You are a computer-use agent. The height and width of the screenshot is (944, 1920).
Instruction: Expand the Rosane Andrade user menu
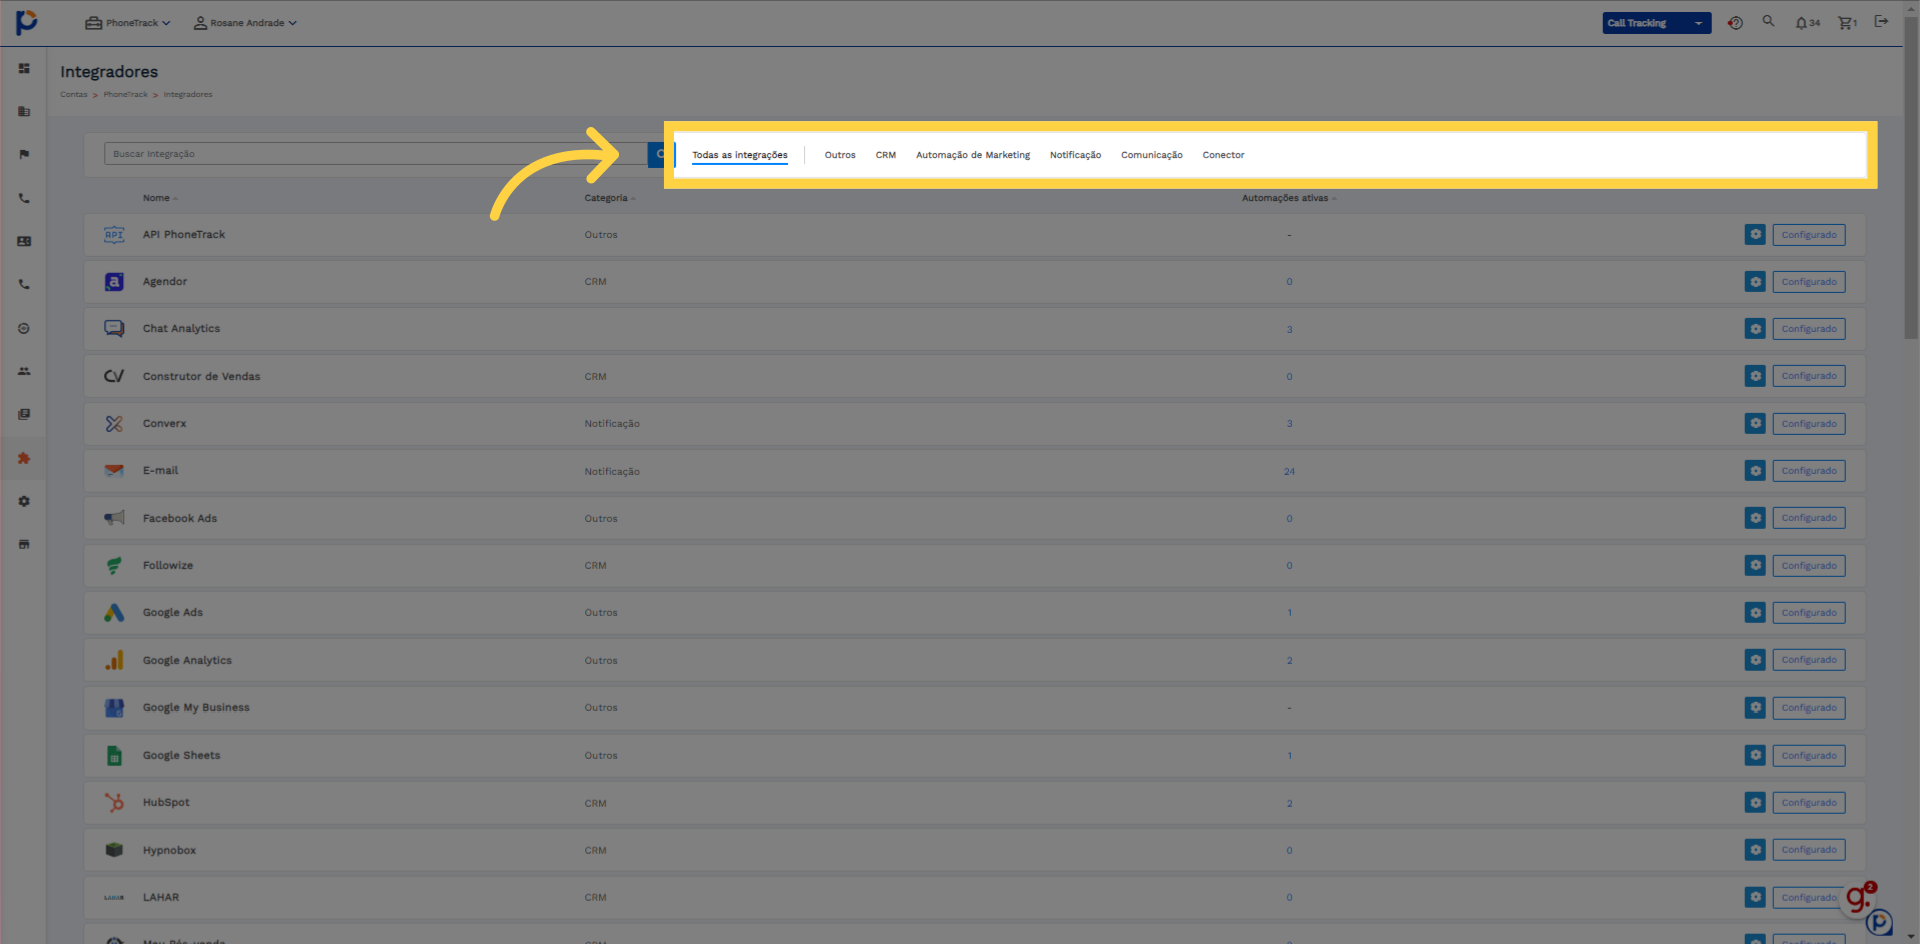click(245, 23)
